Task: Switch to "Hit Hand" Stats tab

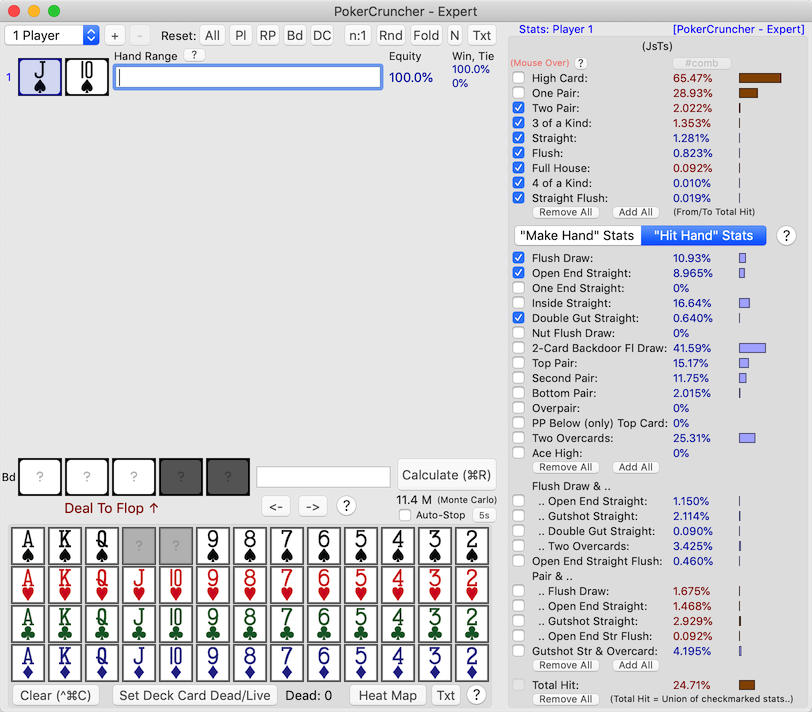Action: (704, 236)
